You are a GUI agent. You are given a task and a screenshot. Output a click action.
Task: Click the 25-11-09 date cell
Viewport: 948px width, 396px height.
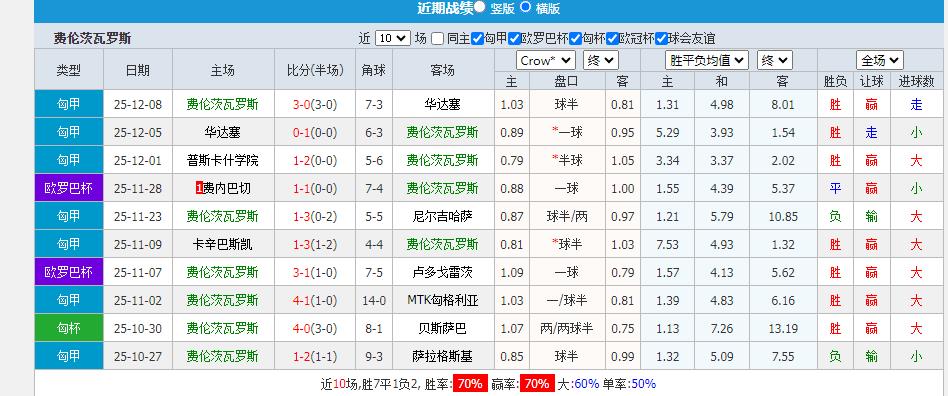click(x=138, y=244)
